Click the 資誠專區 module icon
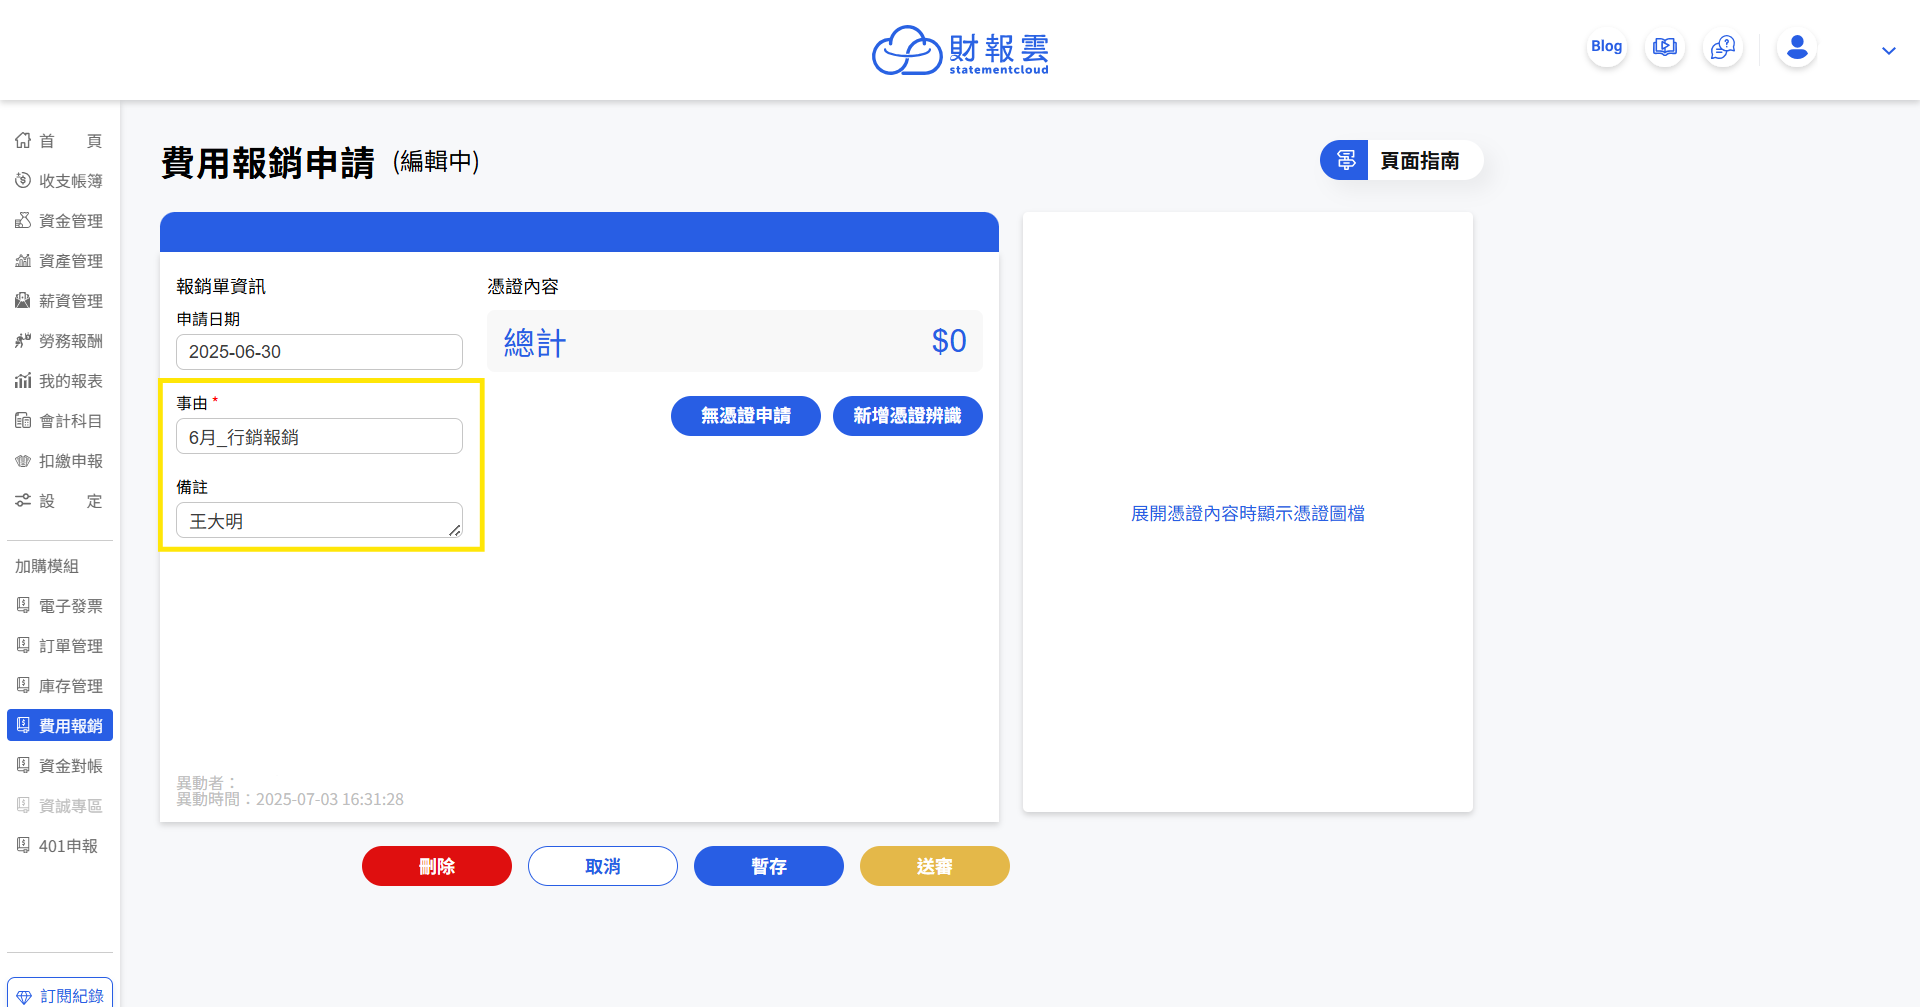 tap(23, 805)
